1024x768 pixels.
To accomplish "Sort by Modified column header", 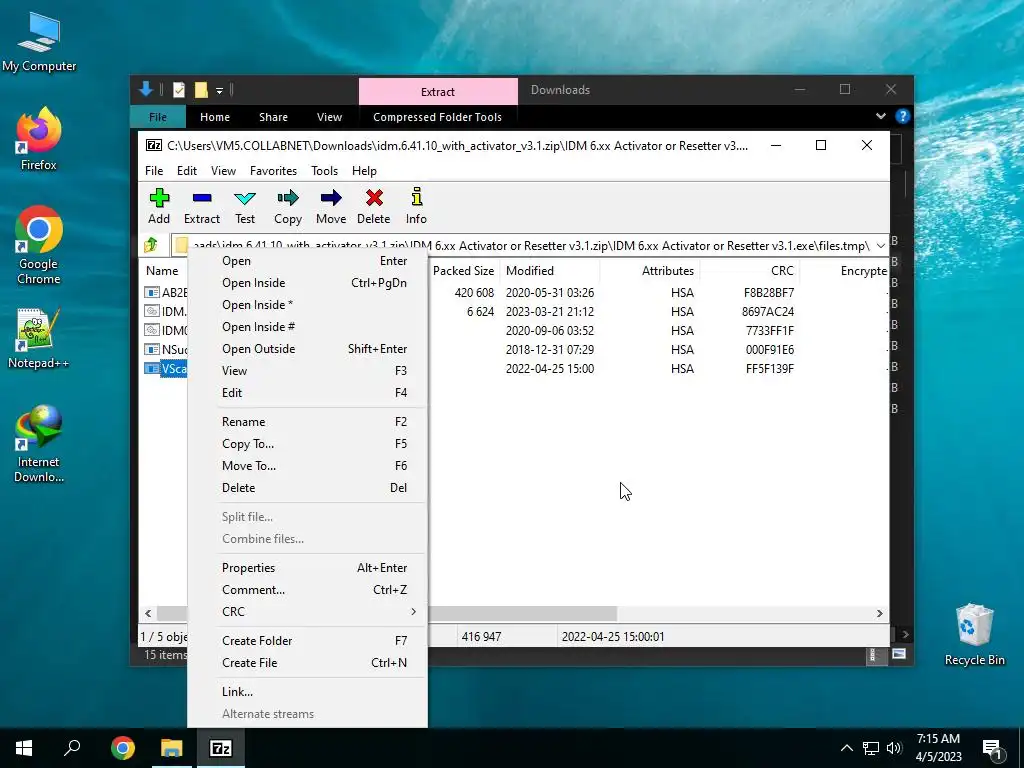I will tap(550, 270).
